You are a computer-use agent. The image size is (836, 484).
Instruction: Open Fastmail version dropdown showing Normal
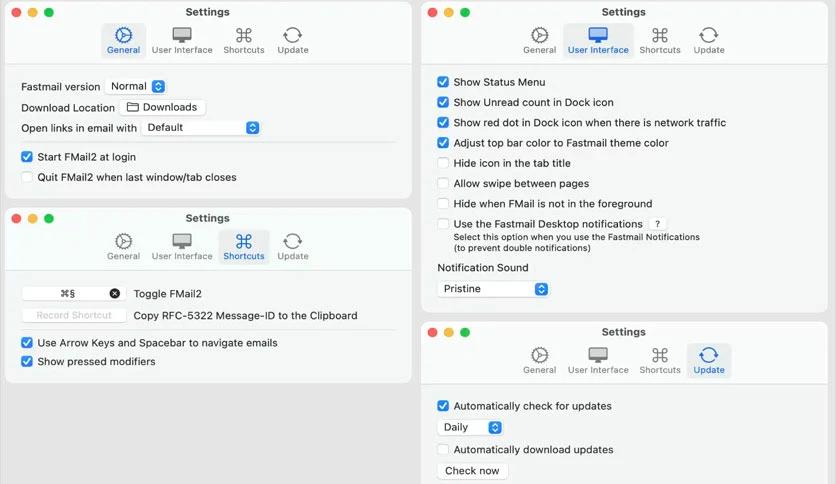(x=135, y=86)
